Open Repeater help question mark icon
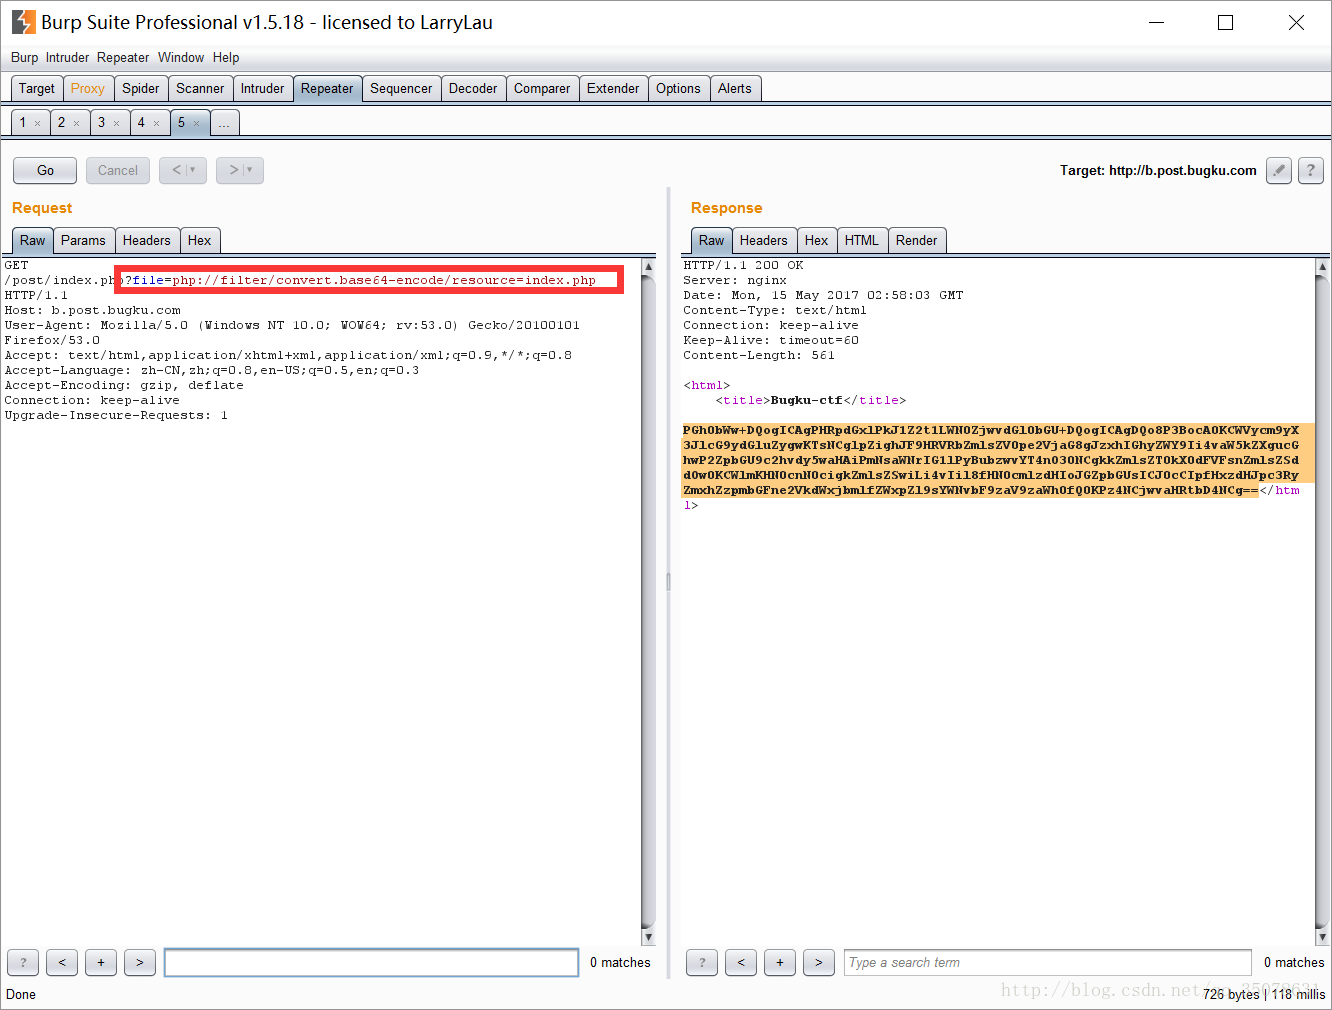1332x1010 pixels. [x=1311, y=170]
